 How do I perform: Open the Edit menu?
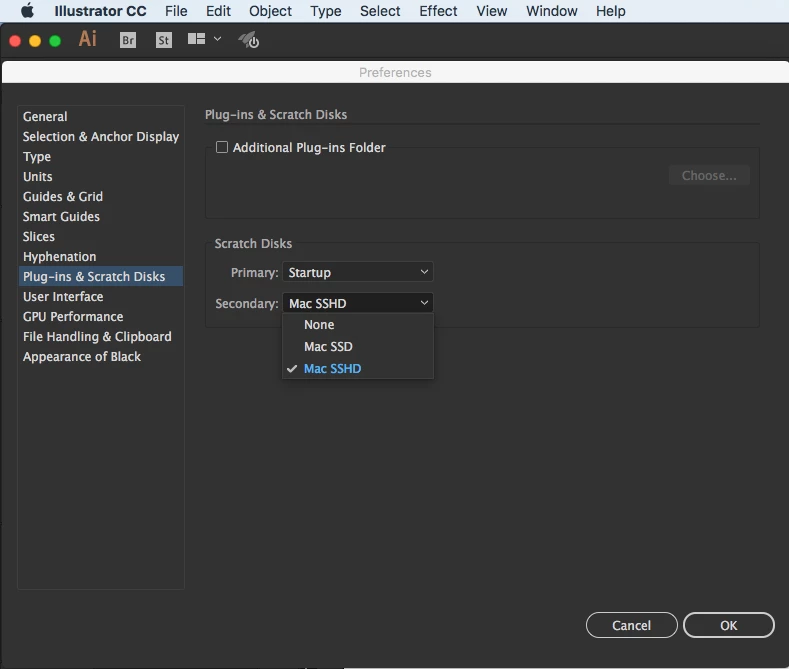point(218,11)
